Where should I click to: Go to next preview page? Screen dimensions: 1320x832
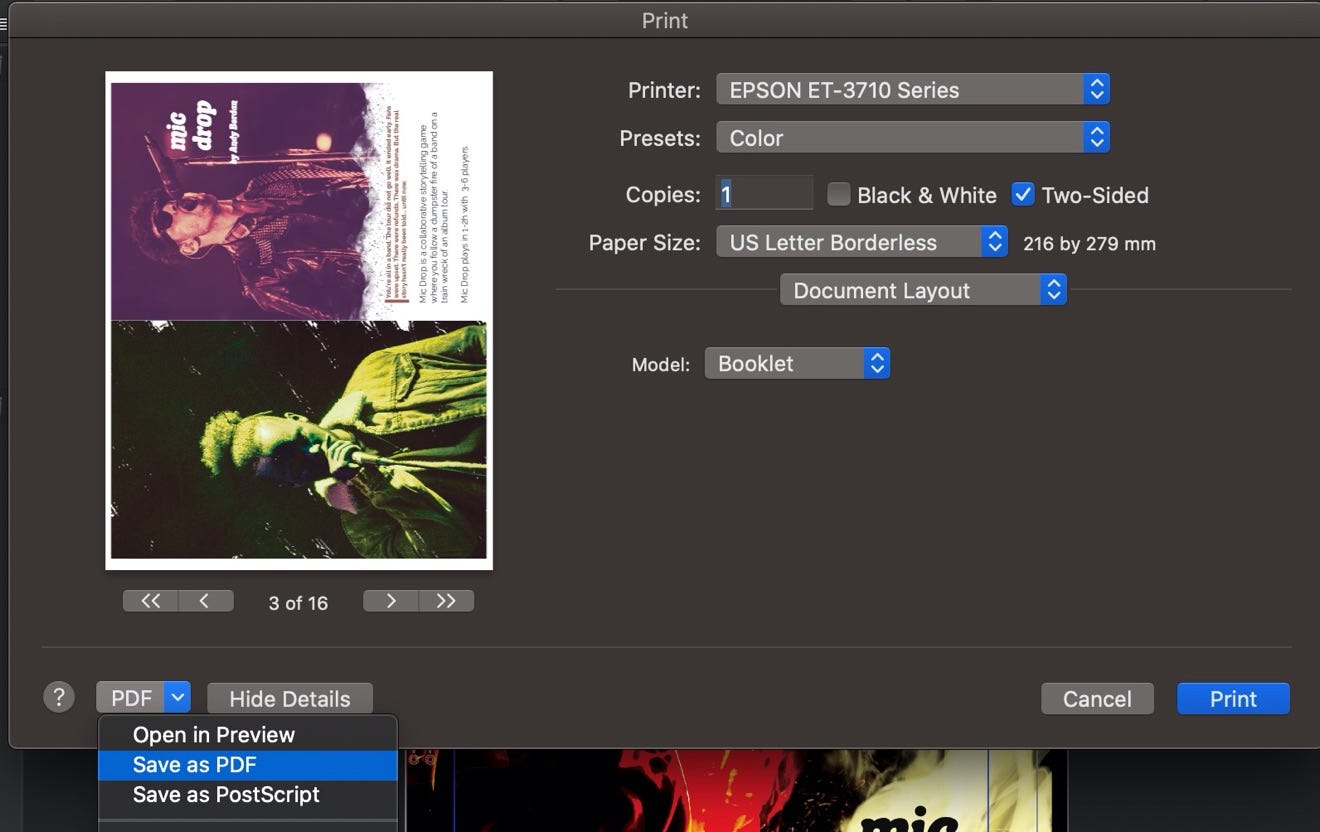coord(390,600)
